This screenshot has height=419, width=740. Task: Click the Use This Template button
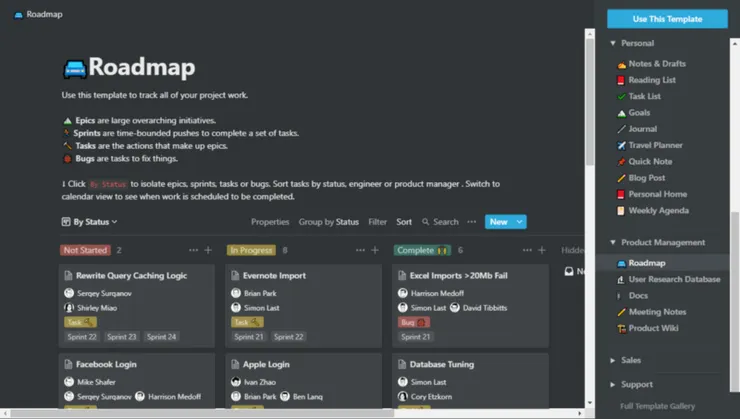coord(667,19)
